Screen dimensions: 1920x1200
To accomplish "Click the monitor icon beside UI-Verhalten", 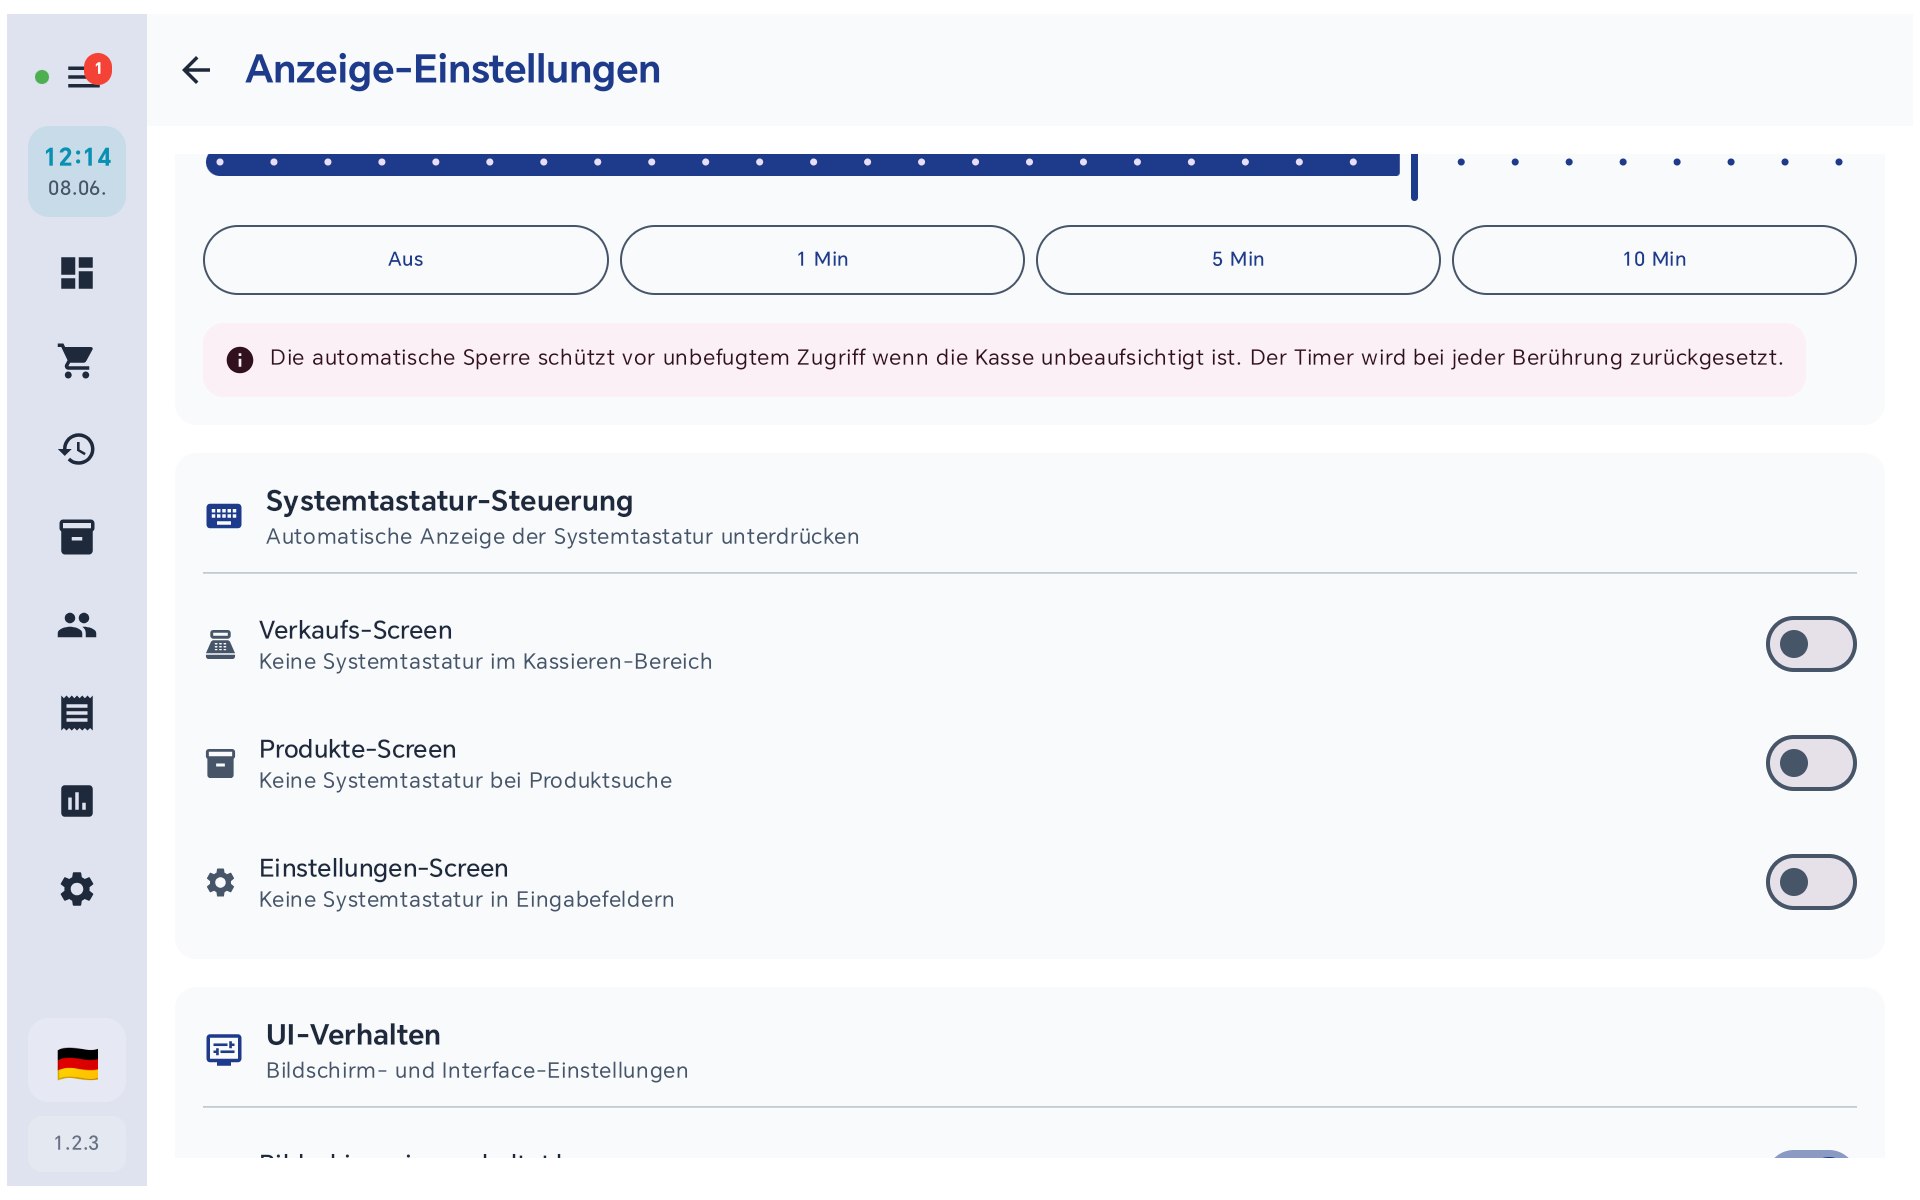I will pos(224,1050).
